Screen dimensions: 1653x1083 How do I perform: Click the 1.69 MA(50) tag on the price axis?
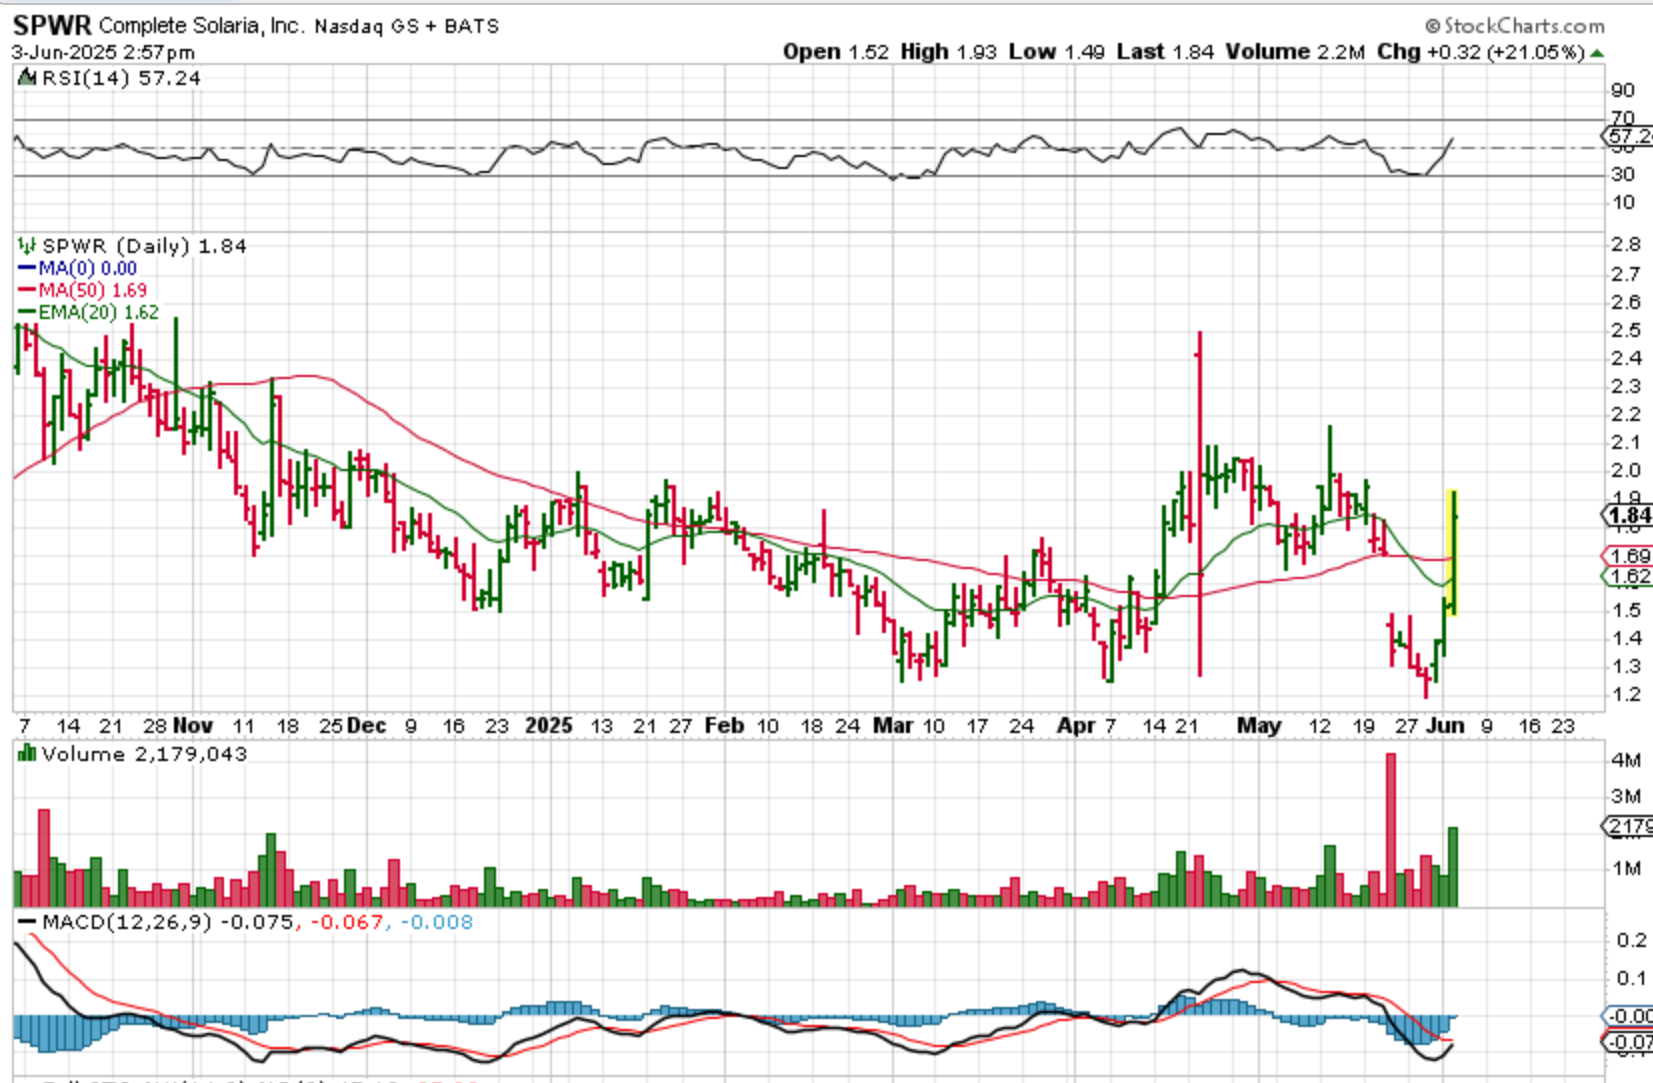[x=1628, y=556]
